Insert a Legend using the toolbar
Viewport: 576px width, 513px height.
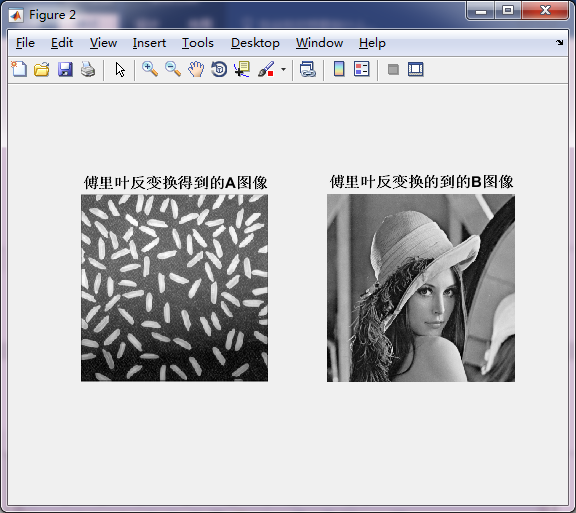tap(361, 69)
